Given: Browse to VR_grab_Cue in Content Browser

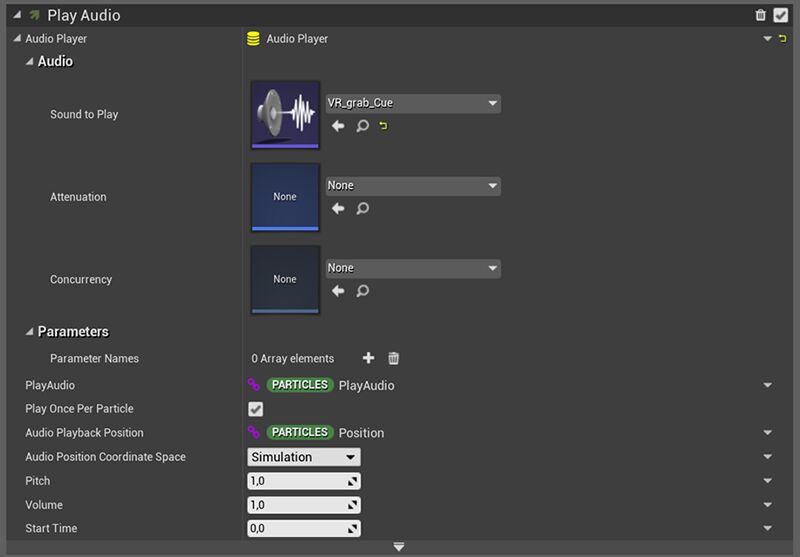Looking at the screenshot, I should click(362, 126).
